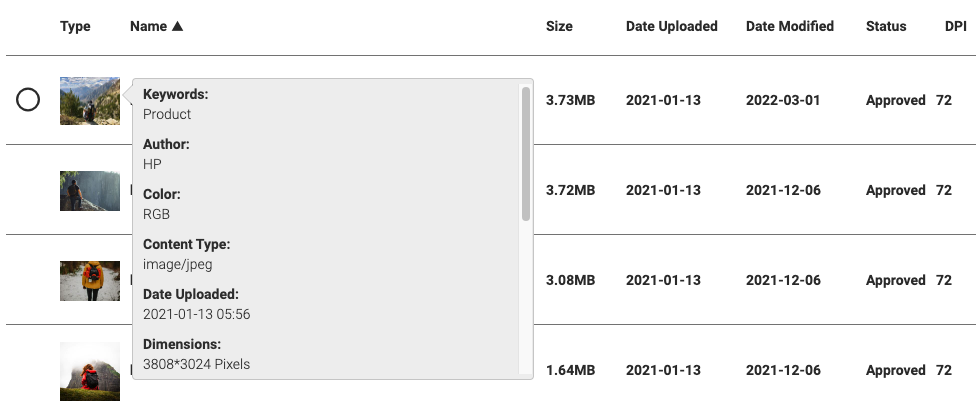Click the upload date of the 3.72MB file
The width and height of the screenshot is (976, 412).
coord(663,190)
